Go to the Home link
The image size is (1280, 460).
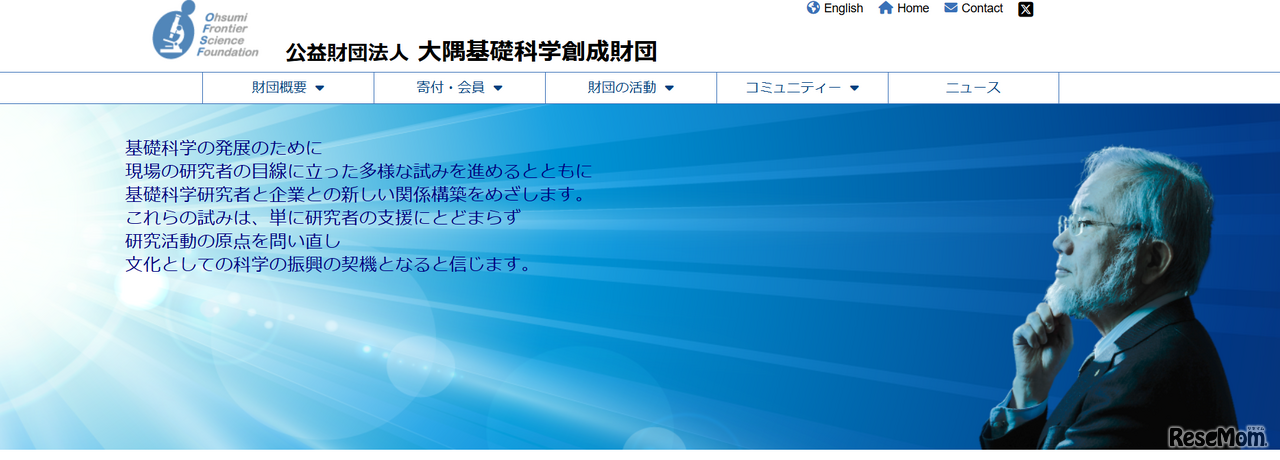tap(913, 8)
